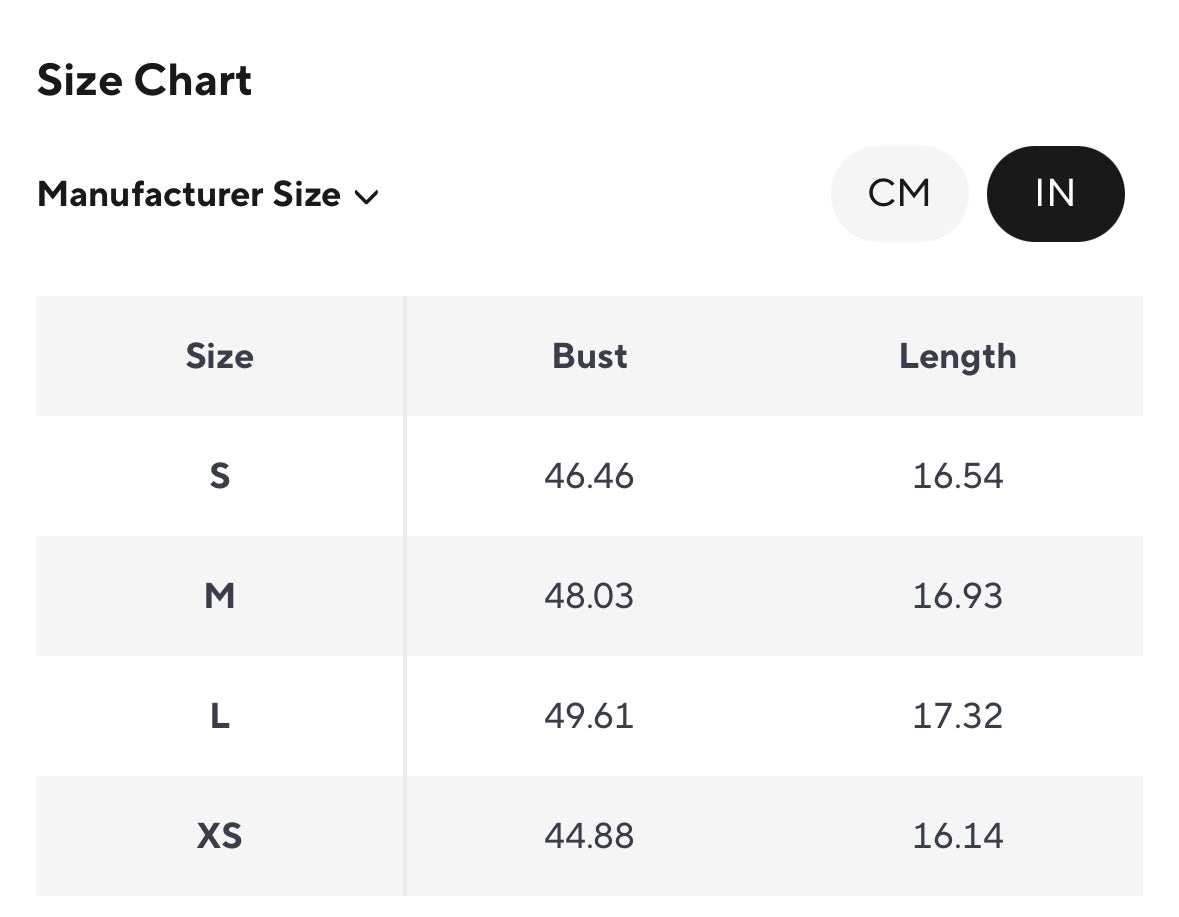This screenshot has height=917, width=1179.
Task: Click the chevron next to Manufacturer Size
Action: 366,197
